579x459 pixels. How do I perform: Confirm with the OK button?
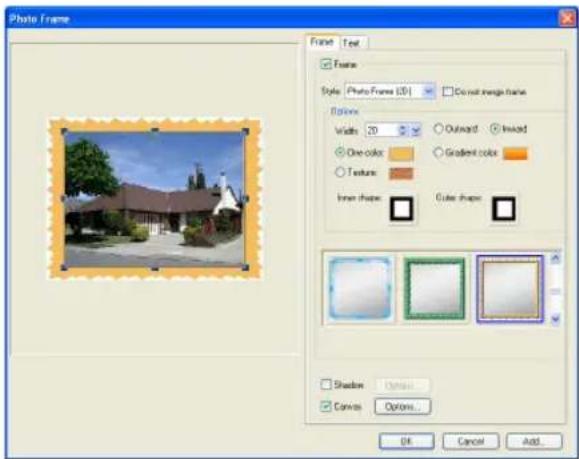[406, 441]
